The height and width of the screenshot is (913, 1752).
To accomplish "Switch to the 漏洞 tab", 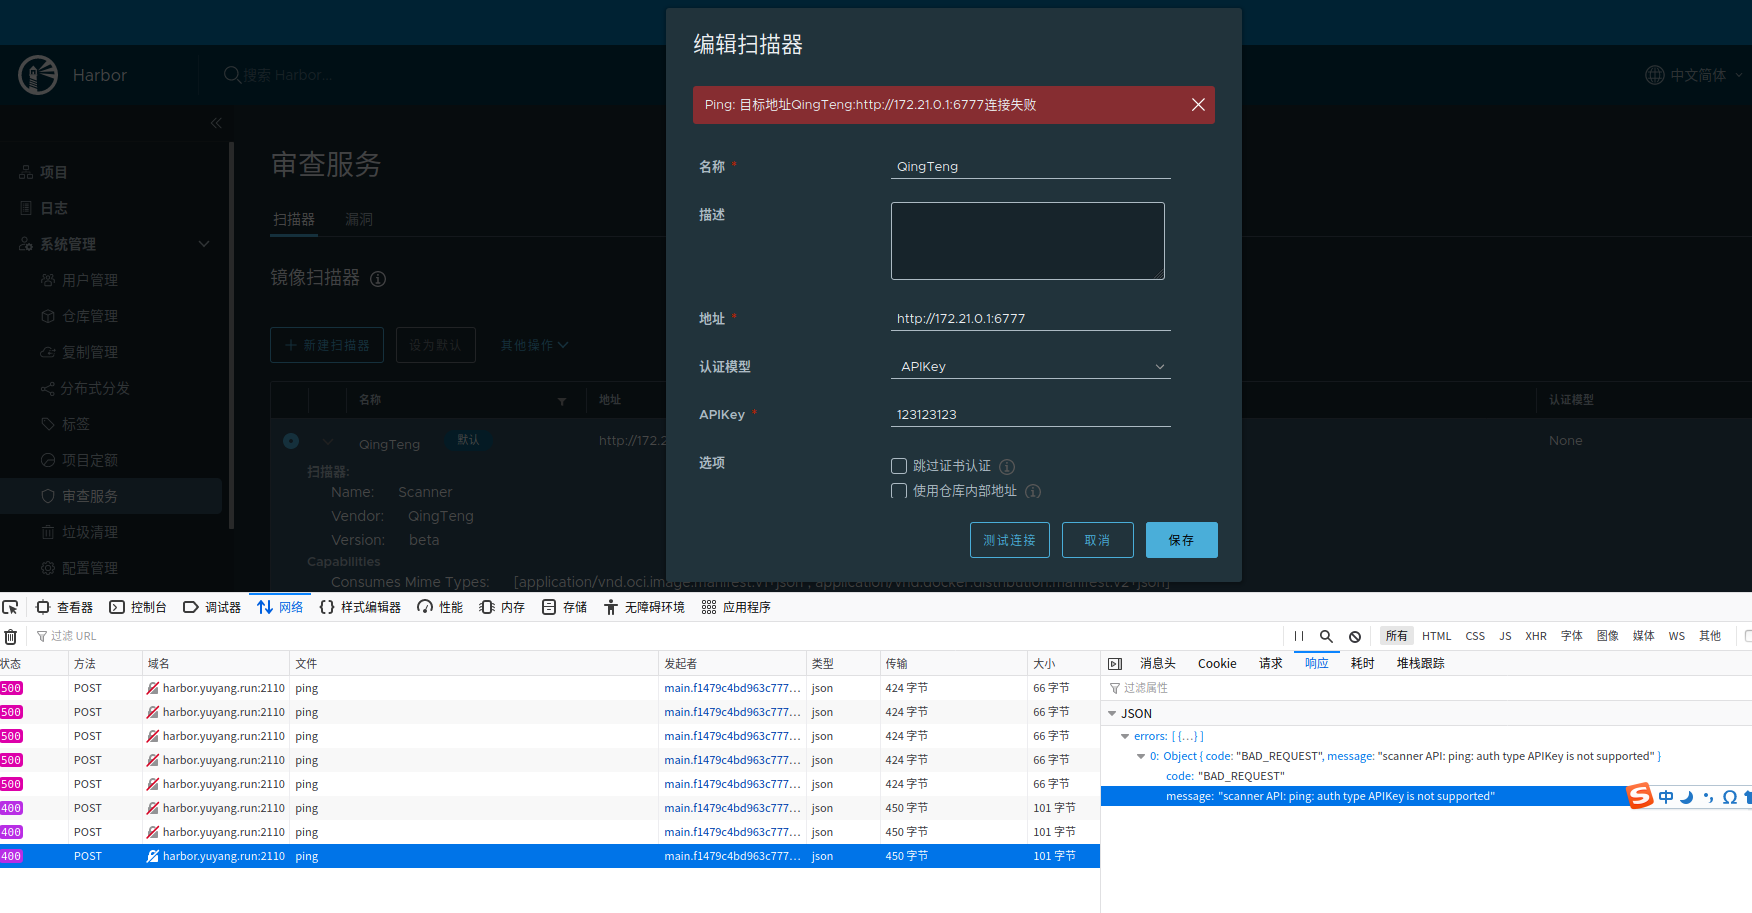I will coord(358,219).
